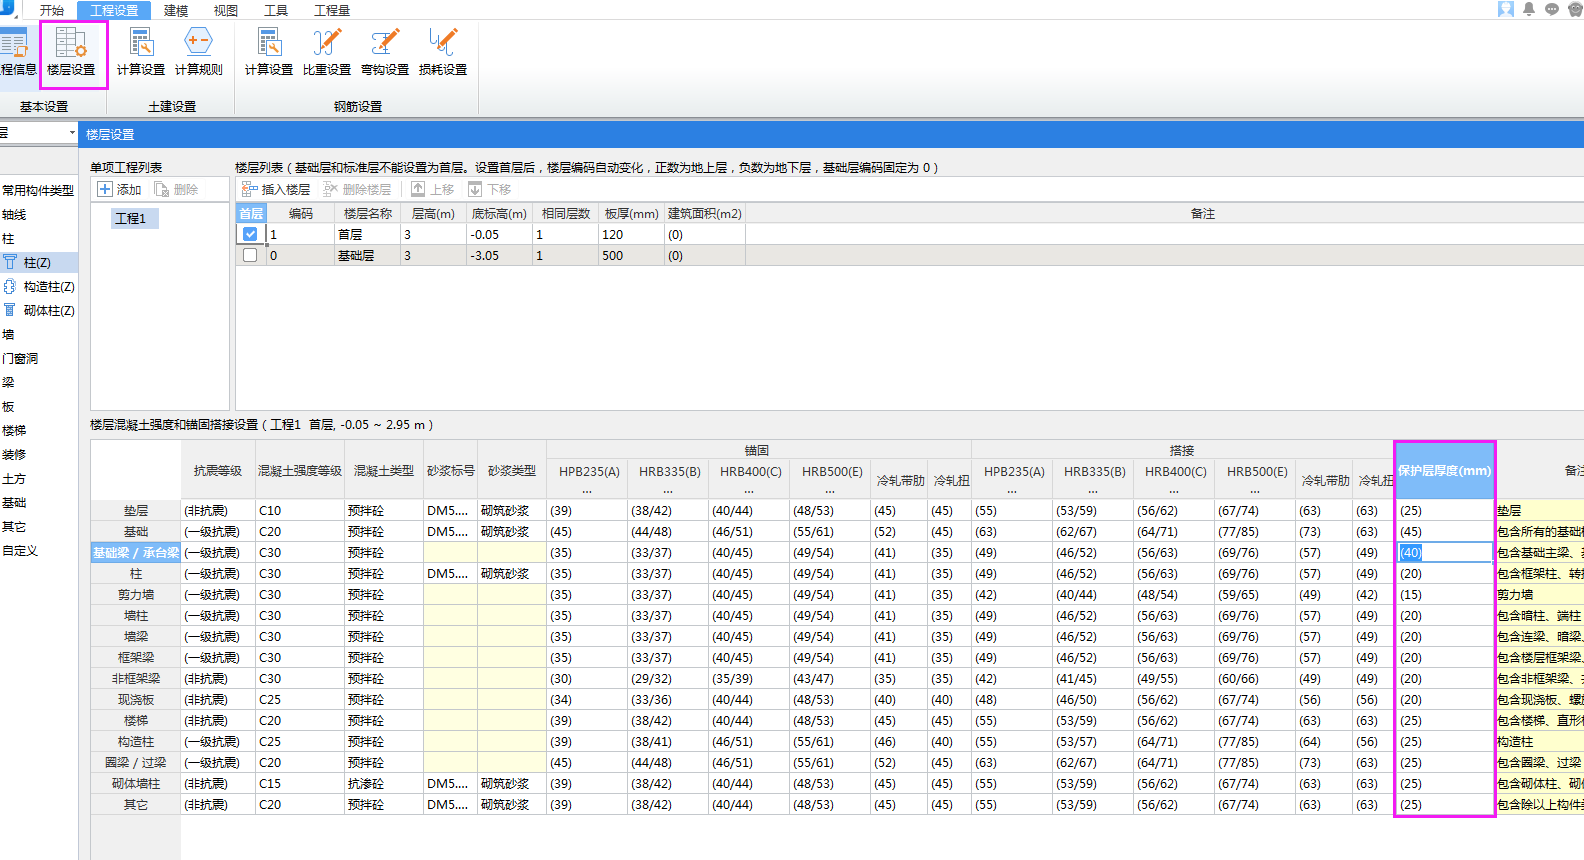Image resolution: width=1584 pixels, height=860 pixels.
Task: Click 板厚 500 cell for 基础层
Action: 632,255
